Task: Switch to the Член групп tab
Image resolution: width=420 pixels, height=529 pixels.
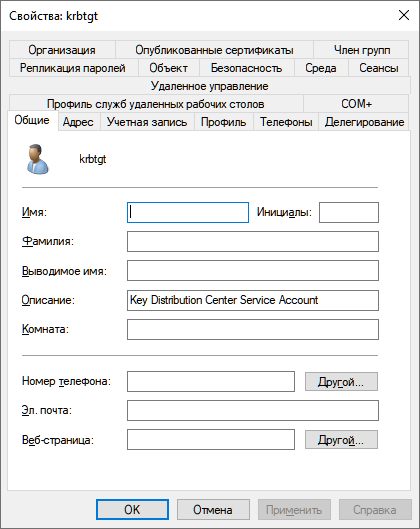Action: click(362, 50)
